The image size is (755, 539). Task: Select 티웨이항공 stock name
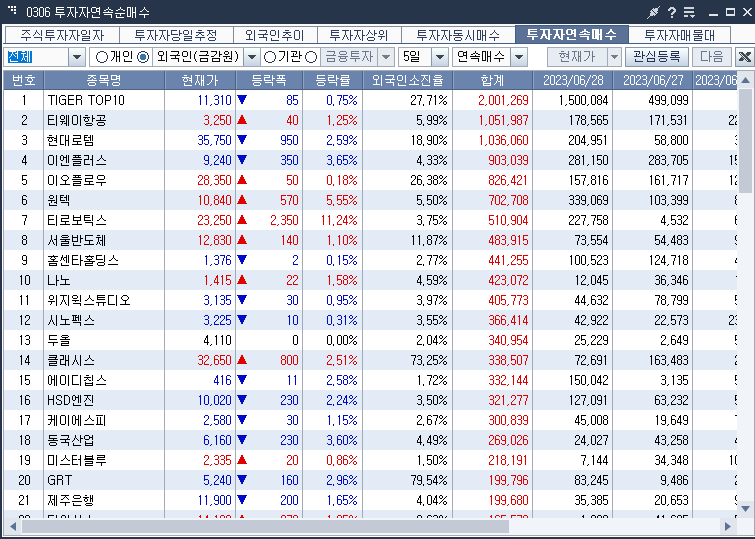(x=77, y=120)
